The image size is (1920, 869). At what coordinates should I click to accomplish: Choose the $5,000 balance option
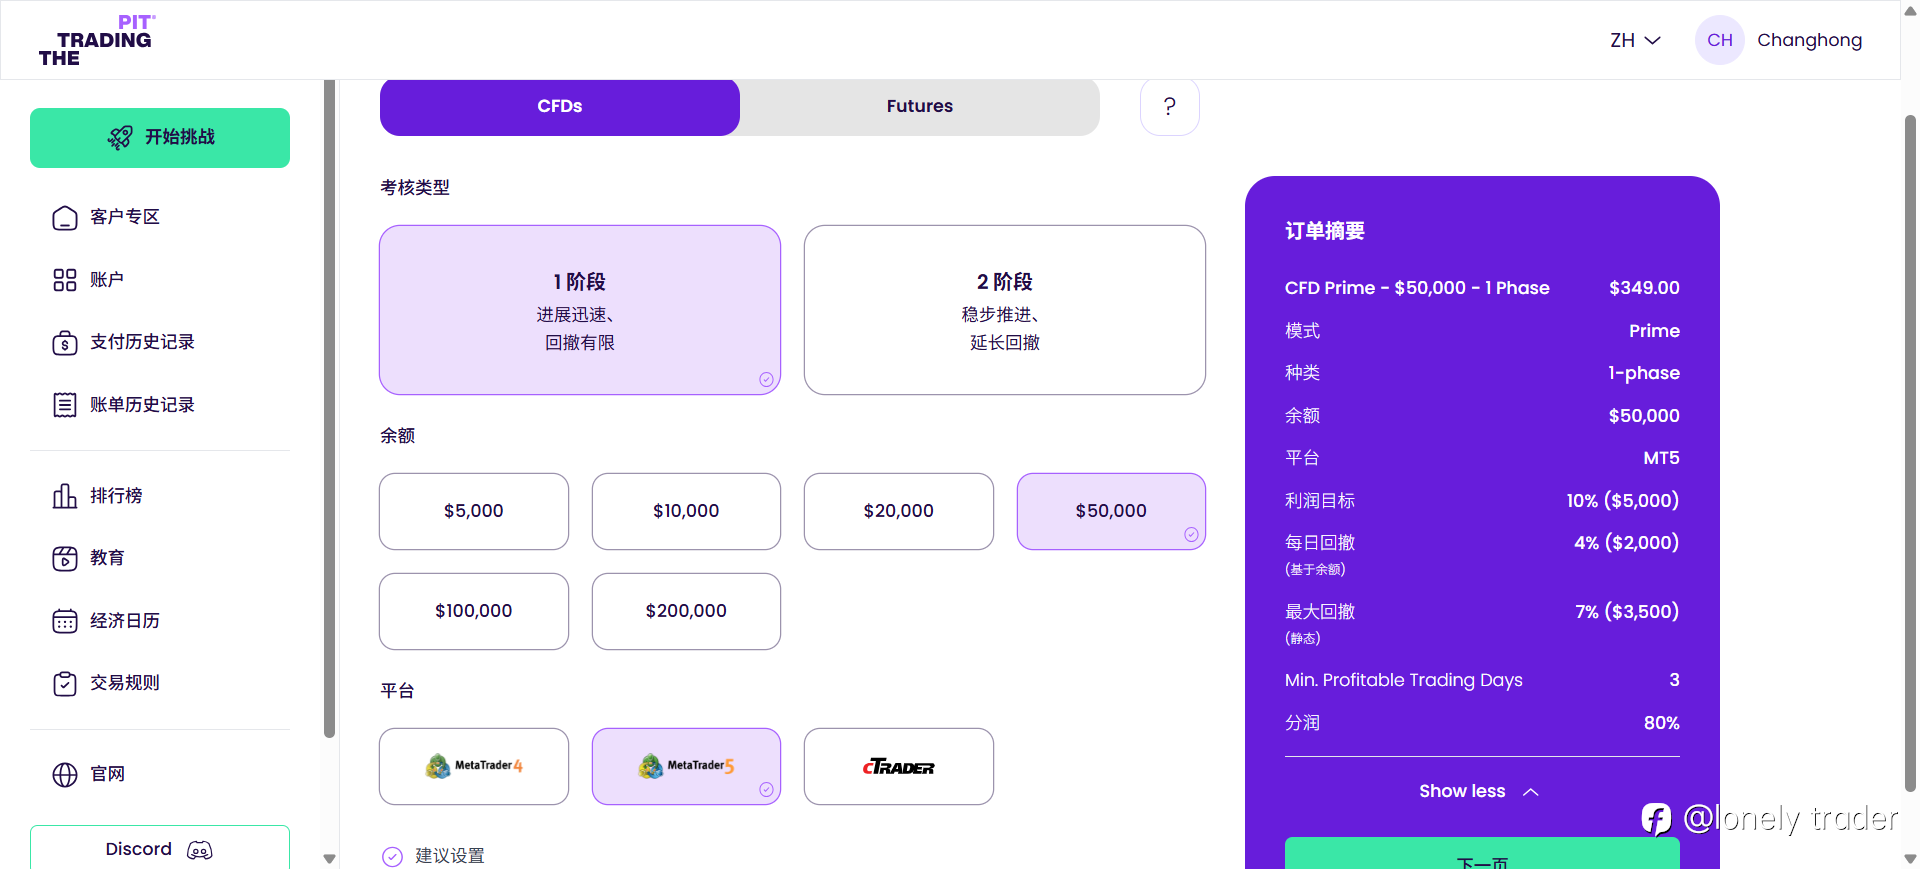click(474, 511)
